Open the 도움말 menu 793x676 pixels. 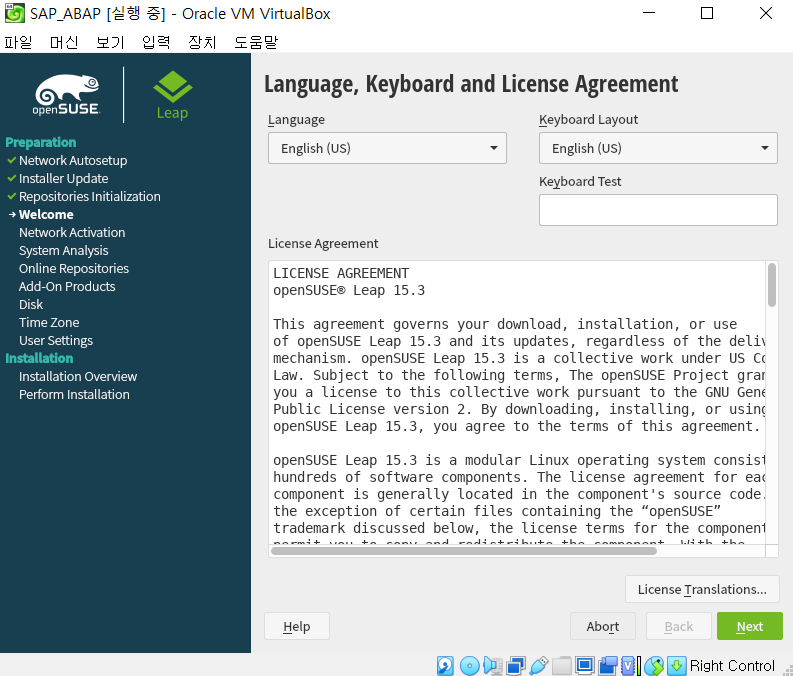[256, 42]
